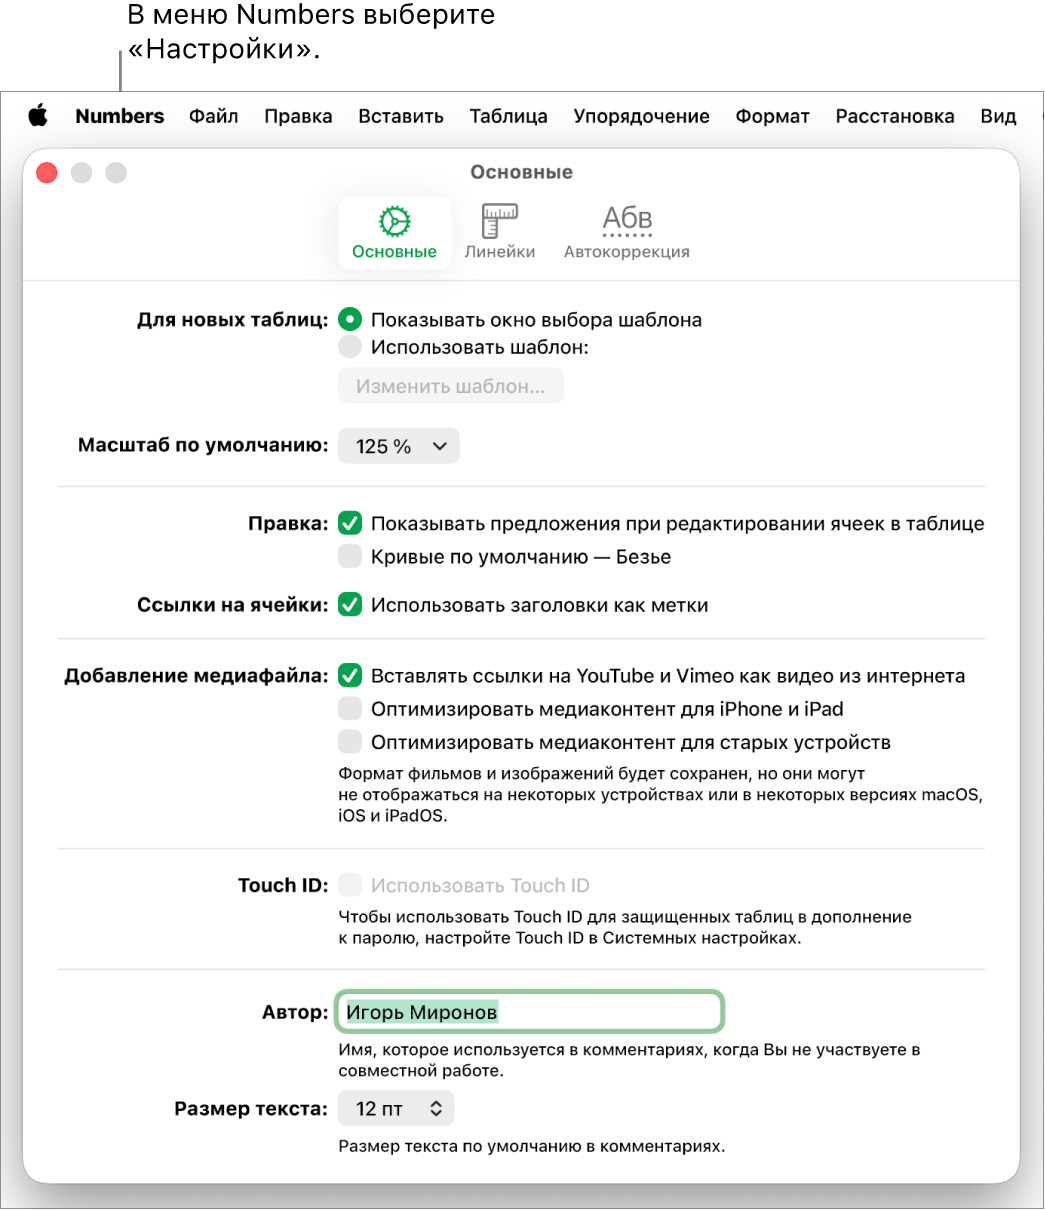The width and height of the screenshot is (1045, 1210).
Task: Open the Автокоррекция Абв icon tab
Action: [627, 233]
